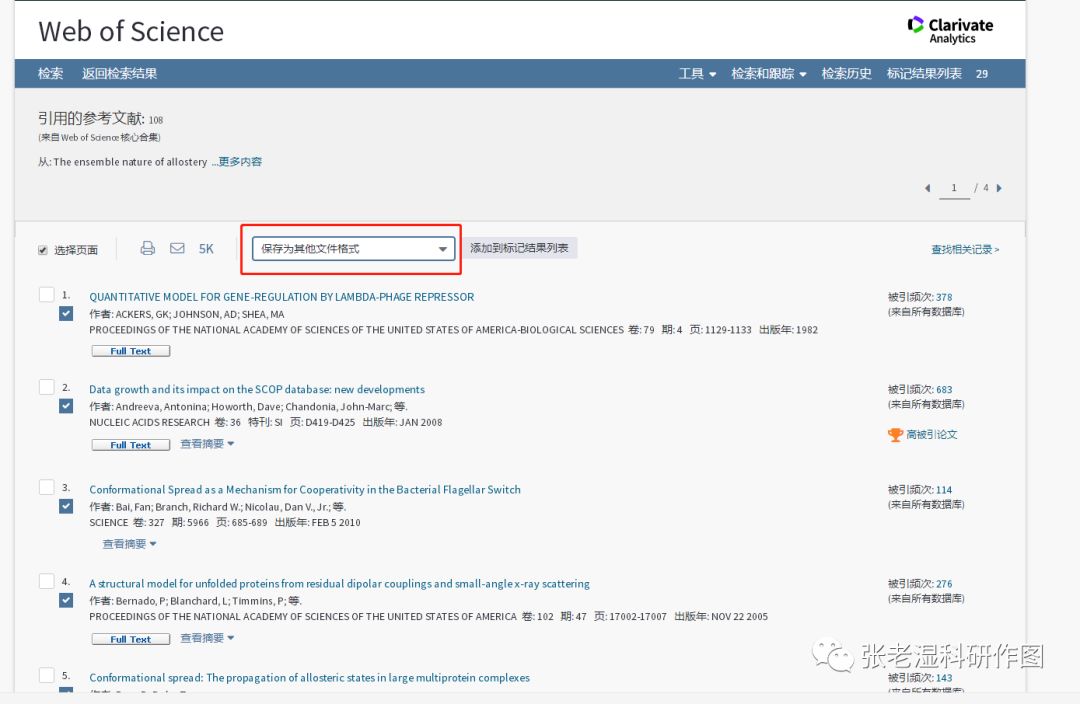Expand 查看摘要 for Conformational Spread record 3
The width and height of the screenshot is (1080, 704).
pyautogui.click(x=129, y=544)
